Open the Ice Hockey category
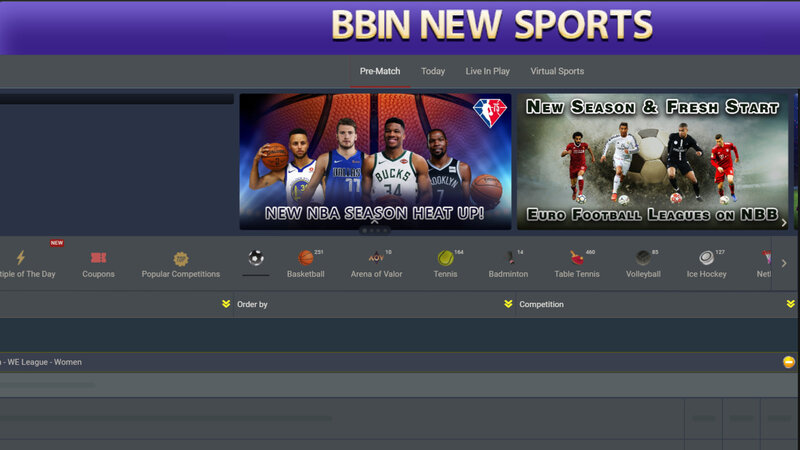The height and width of the screenshot is (450, 800). click(x=706, y=258)
